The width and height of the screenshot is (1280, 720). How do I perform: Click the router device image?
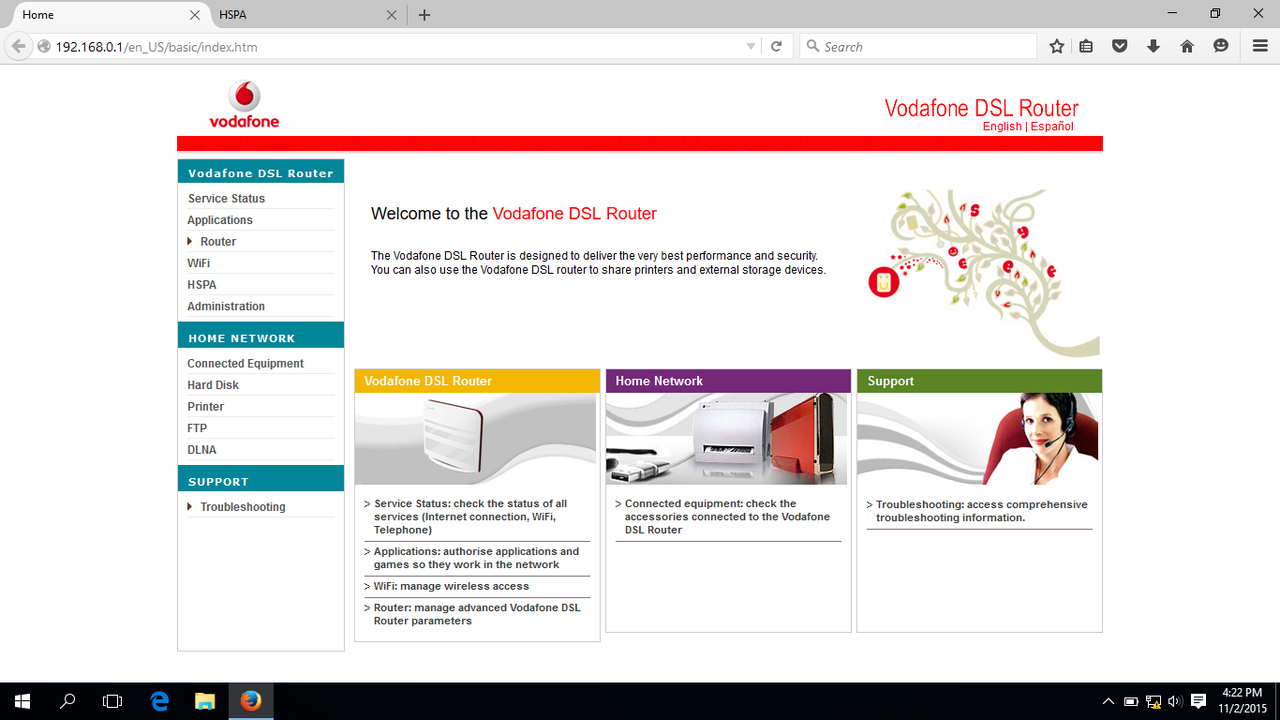(x=477, y=438)
